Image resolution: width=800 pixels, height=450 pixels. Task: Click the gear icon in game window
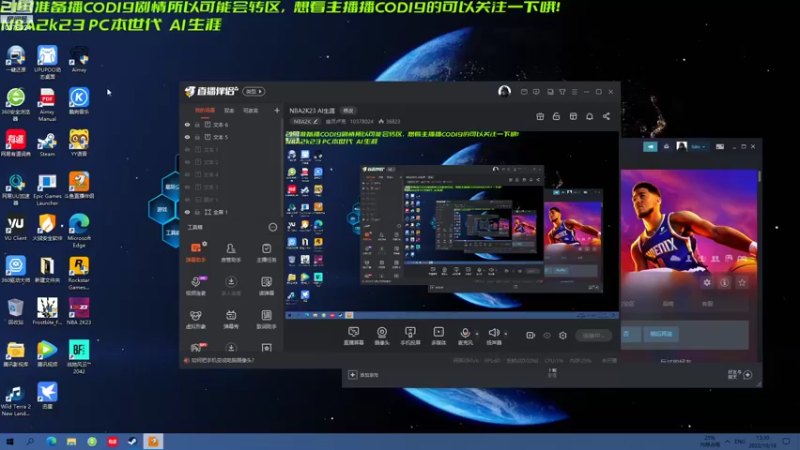(x=707, y=282)
